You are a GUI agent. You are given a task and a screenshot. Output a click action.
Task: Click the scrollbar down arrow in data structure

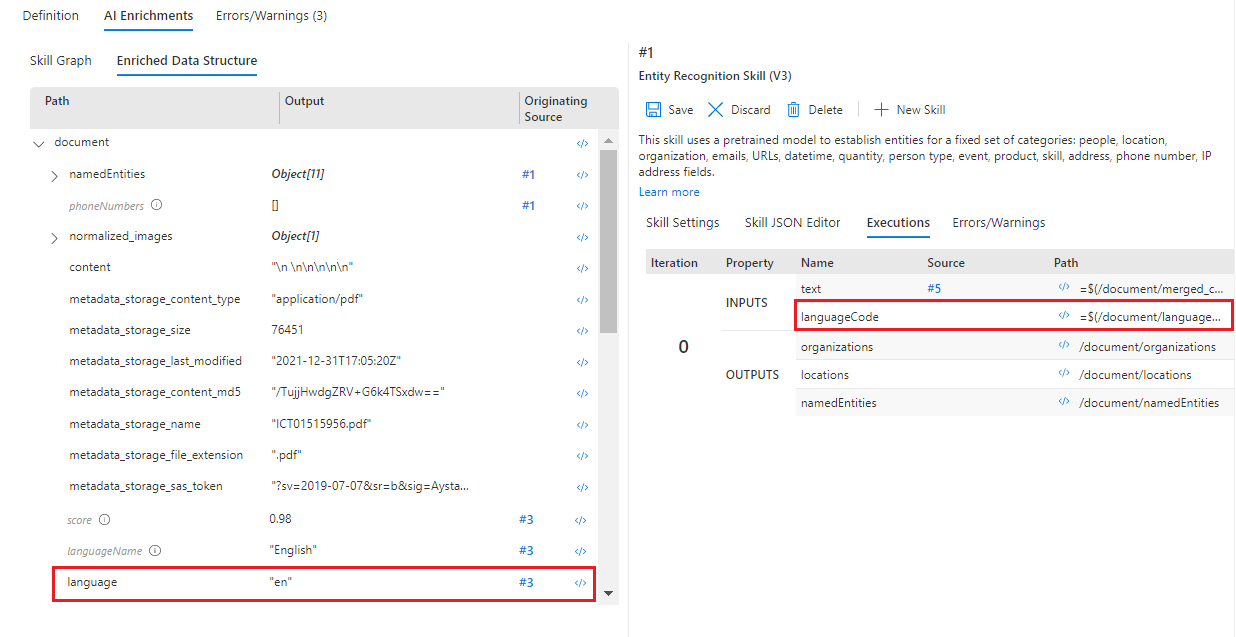tap(608, 594)
